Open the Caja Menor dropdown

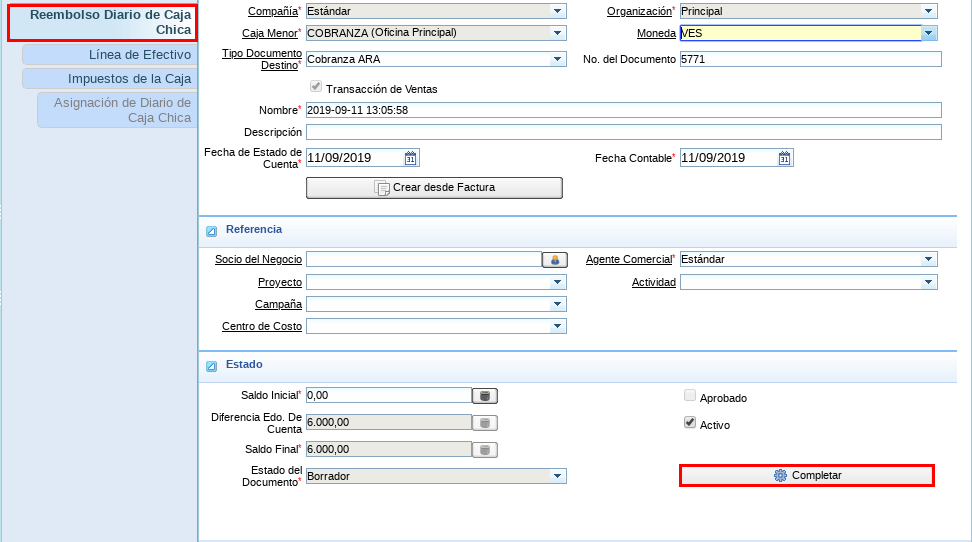pos(557,33)
